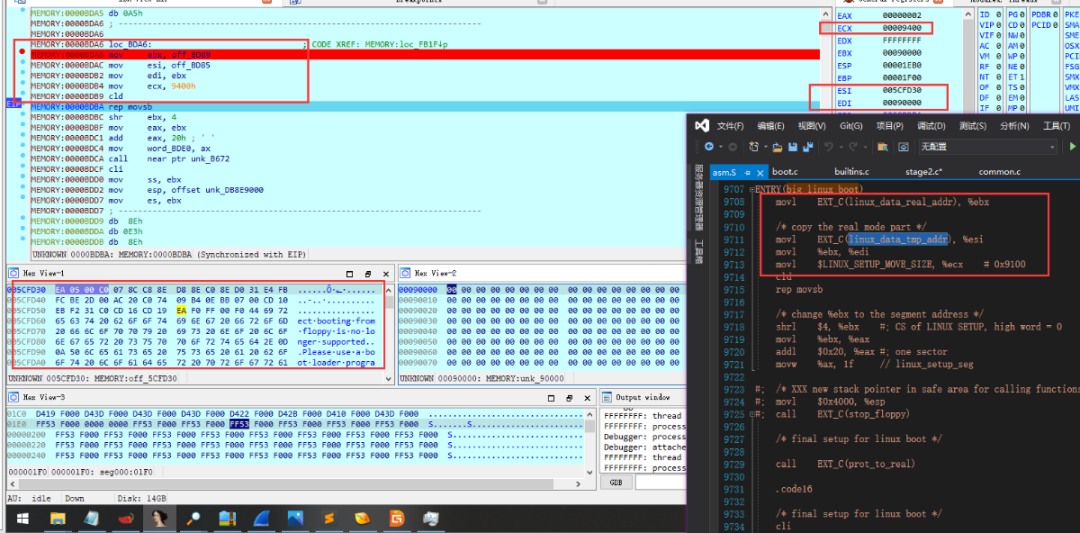Set breakpoint on the dot beside cld line
1080x533 pixels.
(23, 96)
